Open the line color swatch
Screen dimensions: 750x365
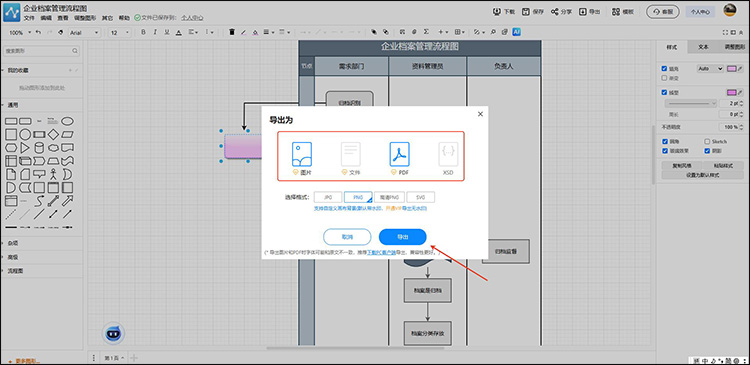click(732, 92)
